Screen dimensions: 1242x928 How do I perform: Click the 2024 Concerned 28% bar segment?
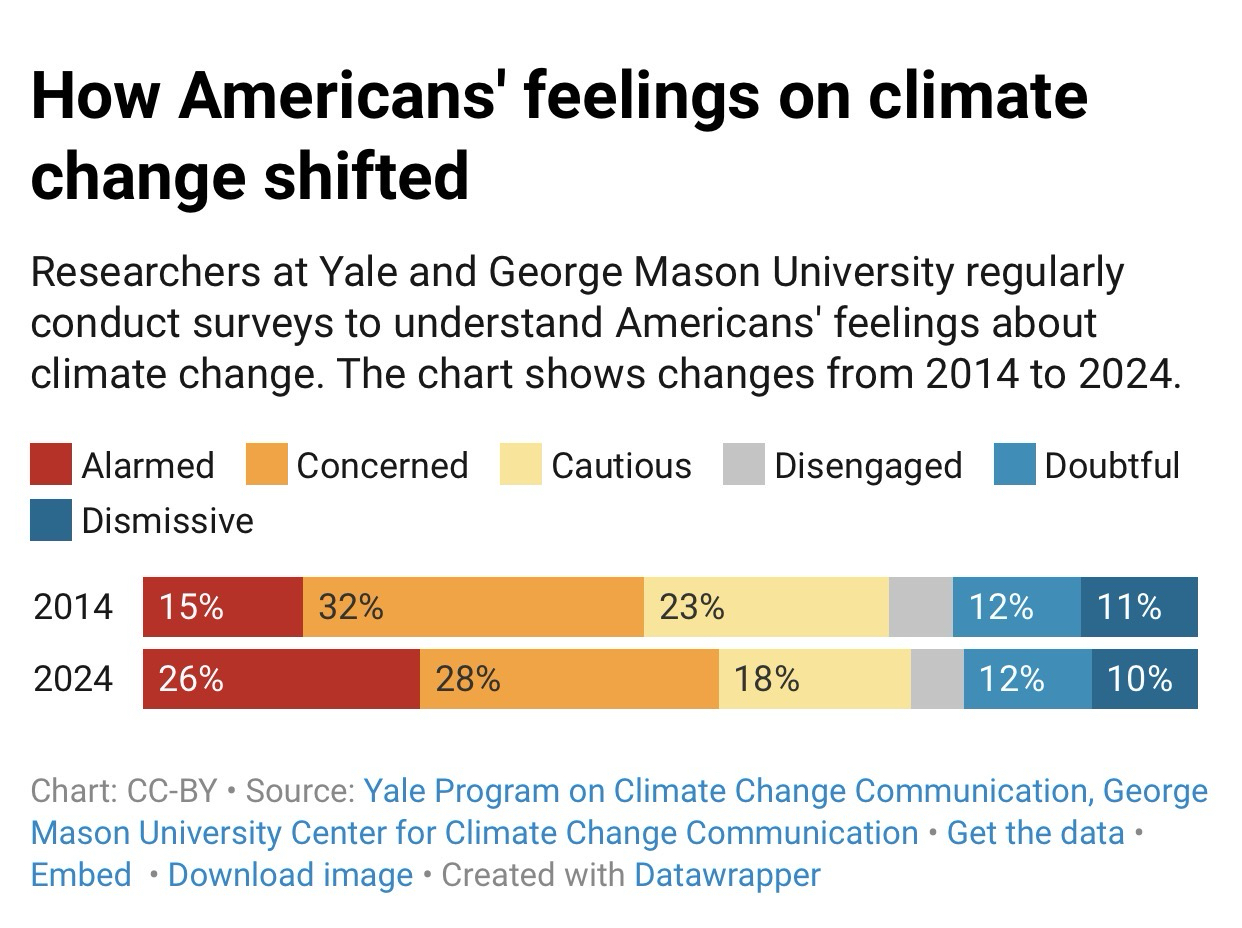(x=569, y=679)
